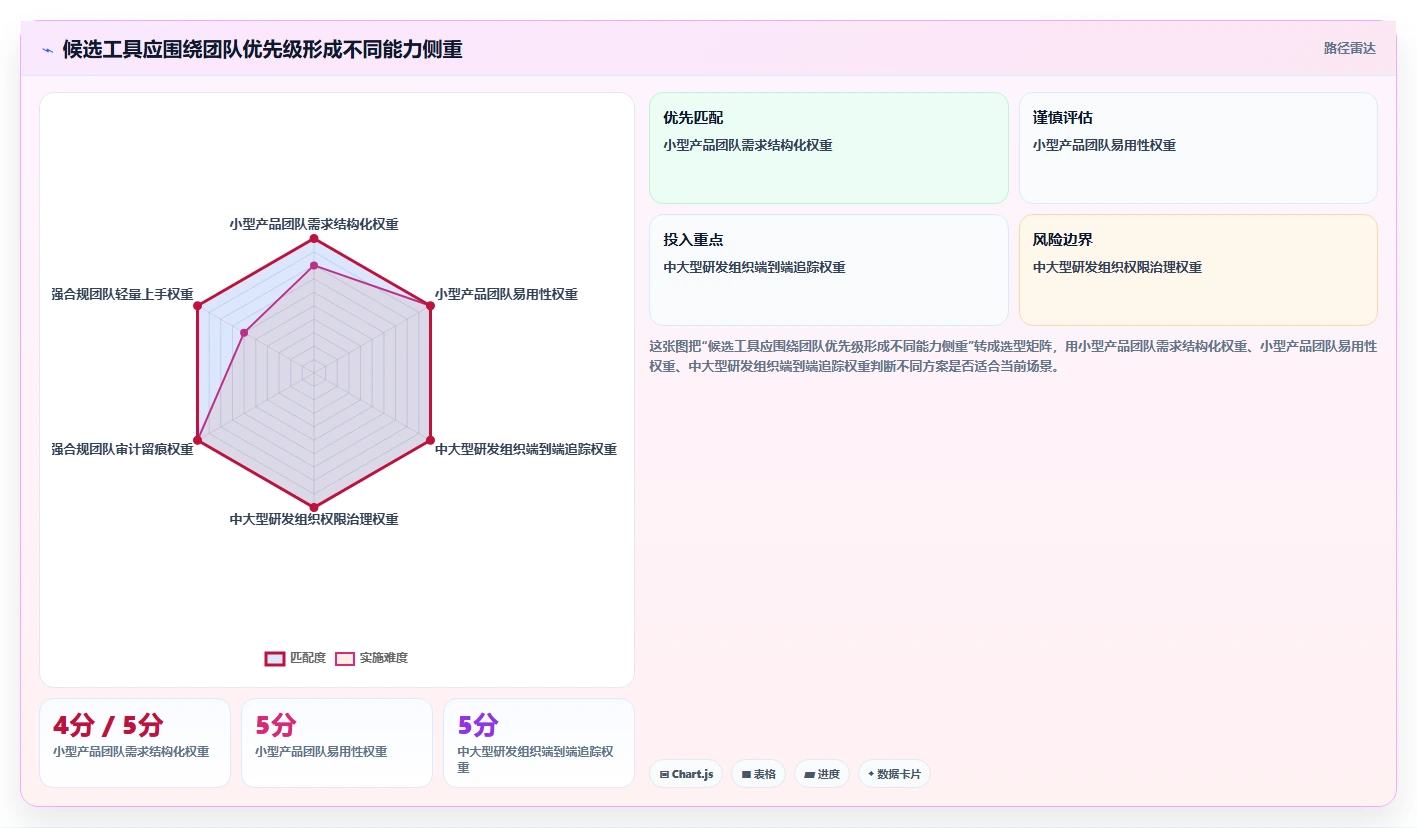Click radar axis label 小型产品团队易用性权重

(506, 294)
